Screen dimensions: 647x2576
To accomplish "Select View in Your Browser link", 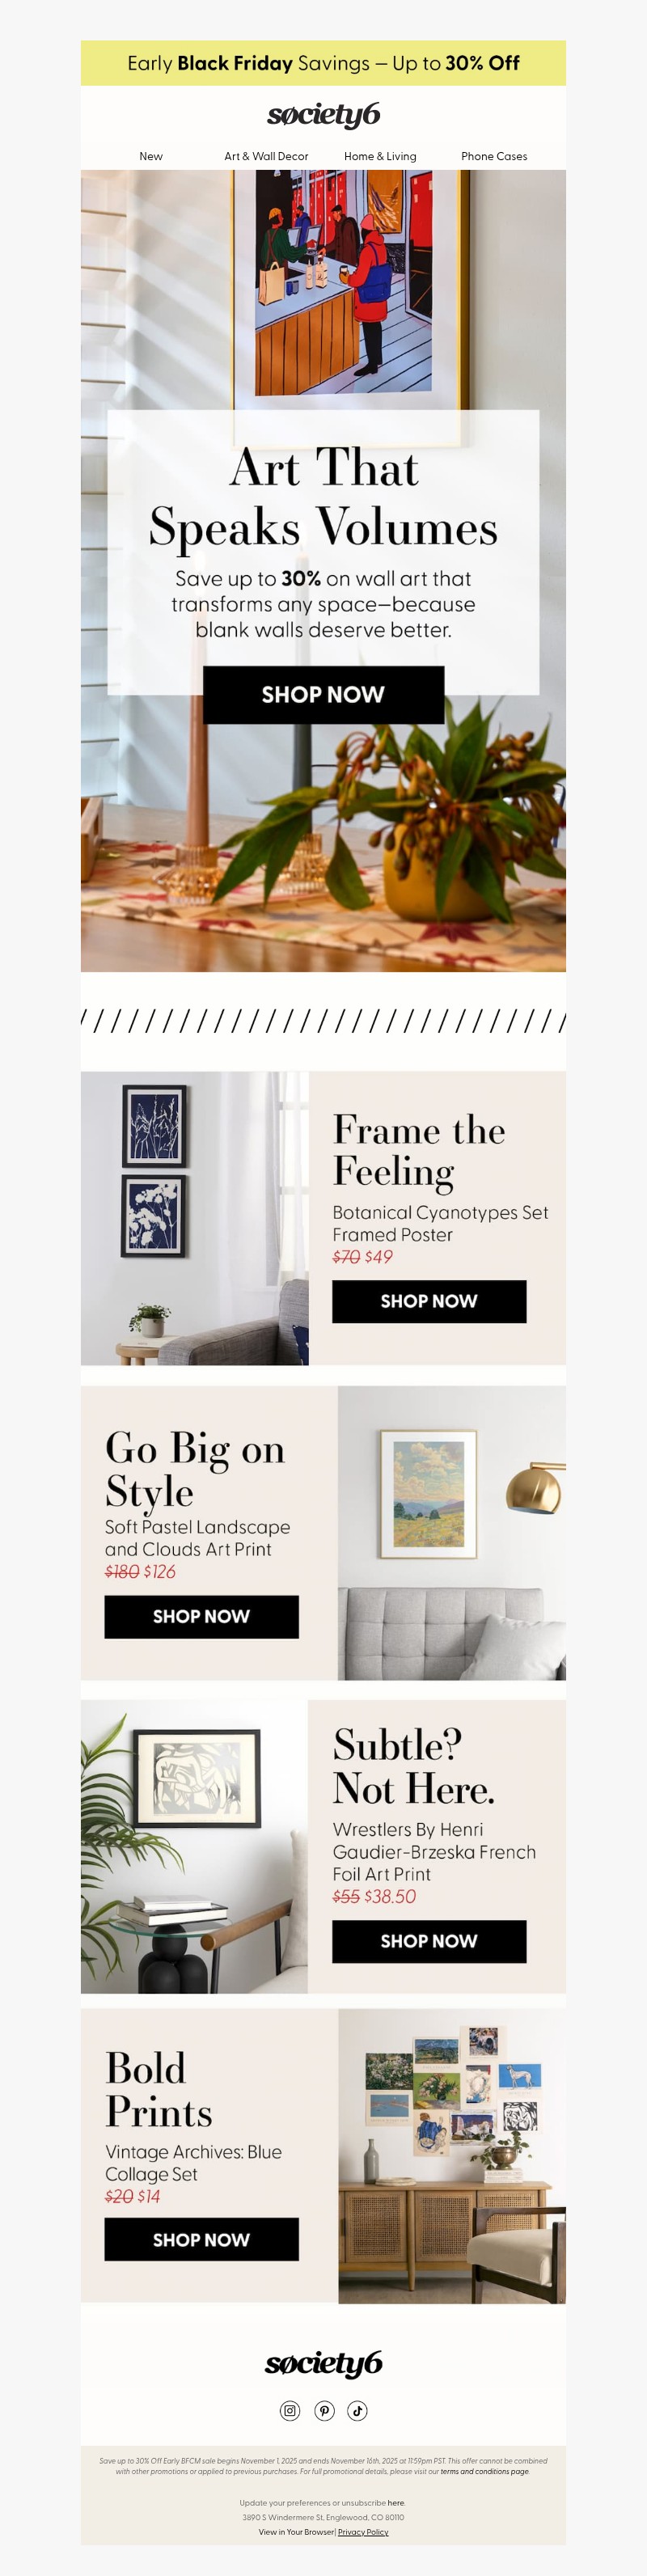I will pos(296,2532).
